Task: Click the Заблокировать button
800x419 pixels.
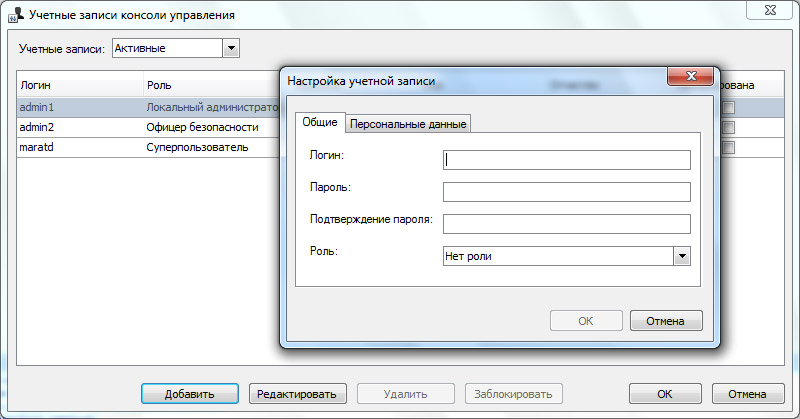Action: tap(513, 394)
